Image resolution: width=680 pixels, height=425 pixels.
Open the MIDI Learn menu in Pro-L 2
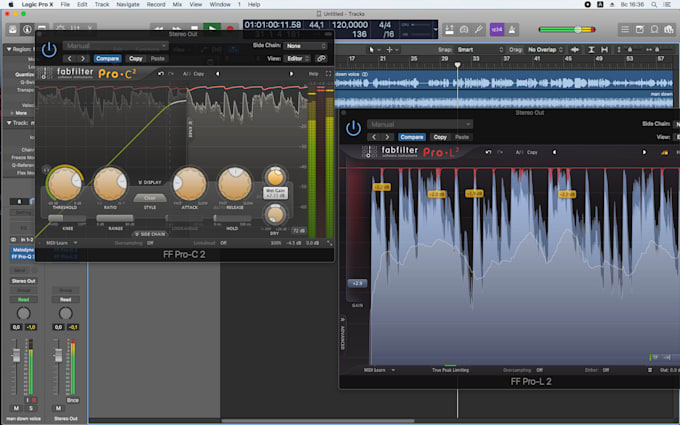click(379, 370)
